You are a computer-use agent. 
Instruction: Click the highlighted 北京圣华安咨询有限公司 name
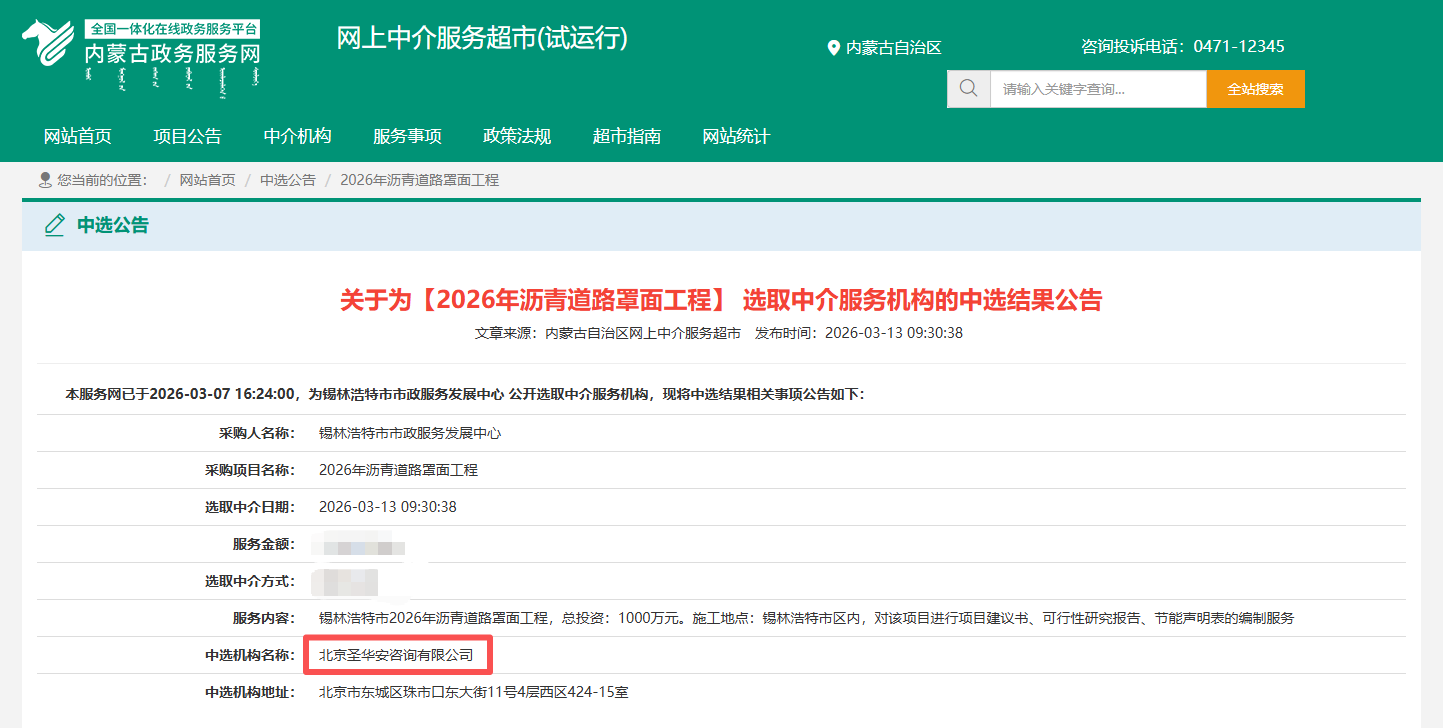[397, 655]
